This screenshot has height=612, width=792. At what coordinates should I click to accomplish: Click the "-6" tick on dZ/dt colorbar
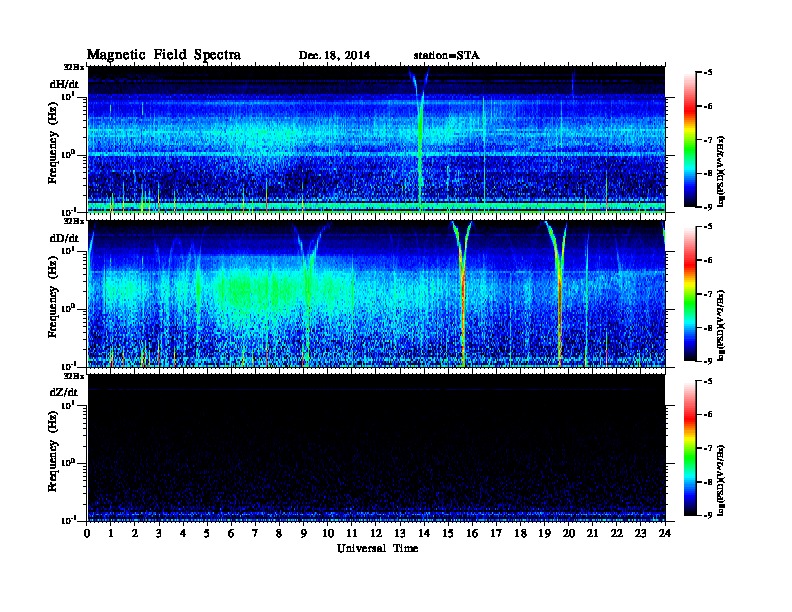coord(708,415)
